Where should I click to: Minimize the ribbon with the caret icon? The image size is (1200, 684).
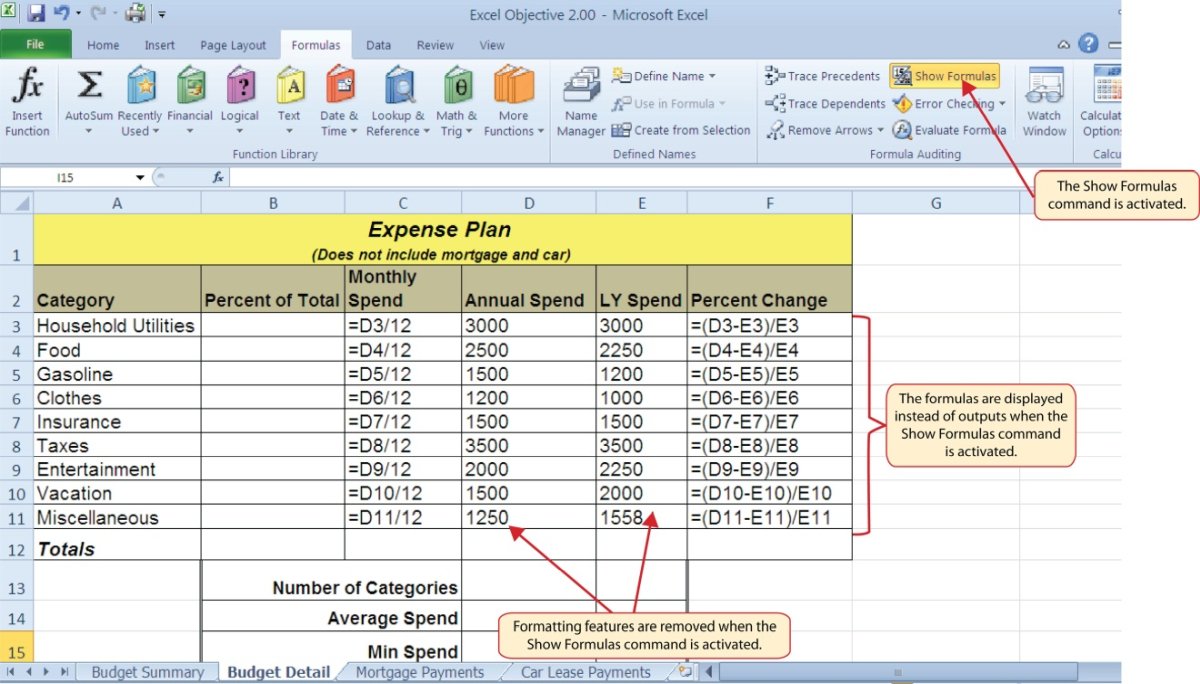pyautogui.click(x=1064, y=44)
